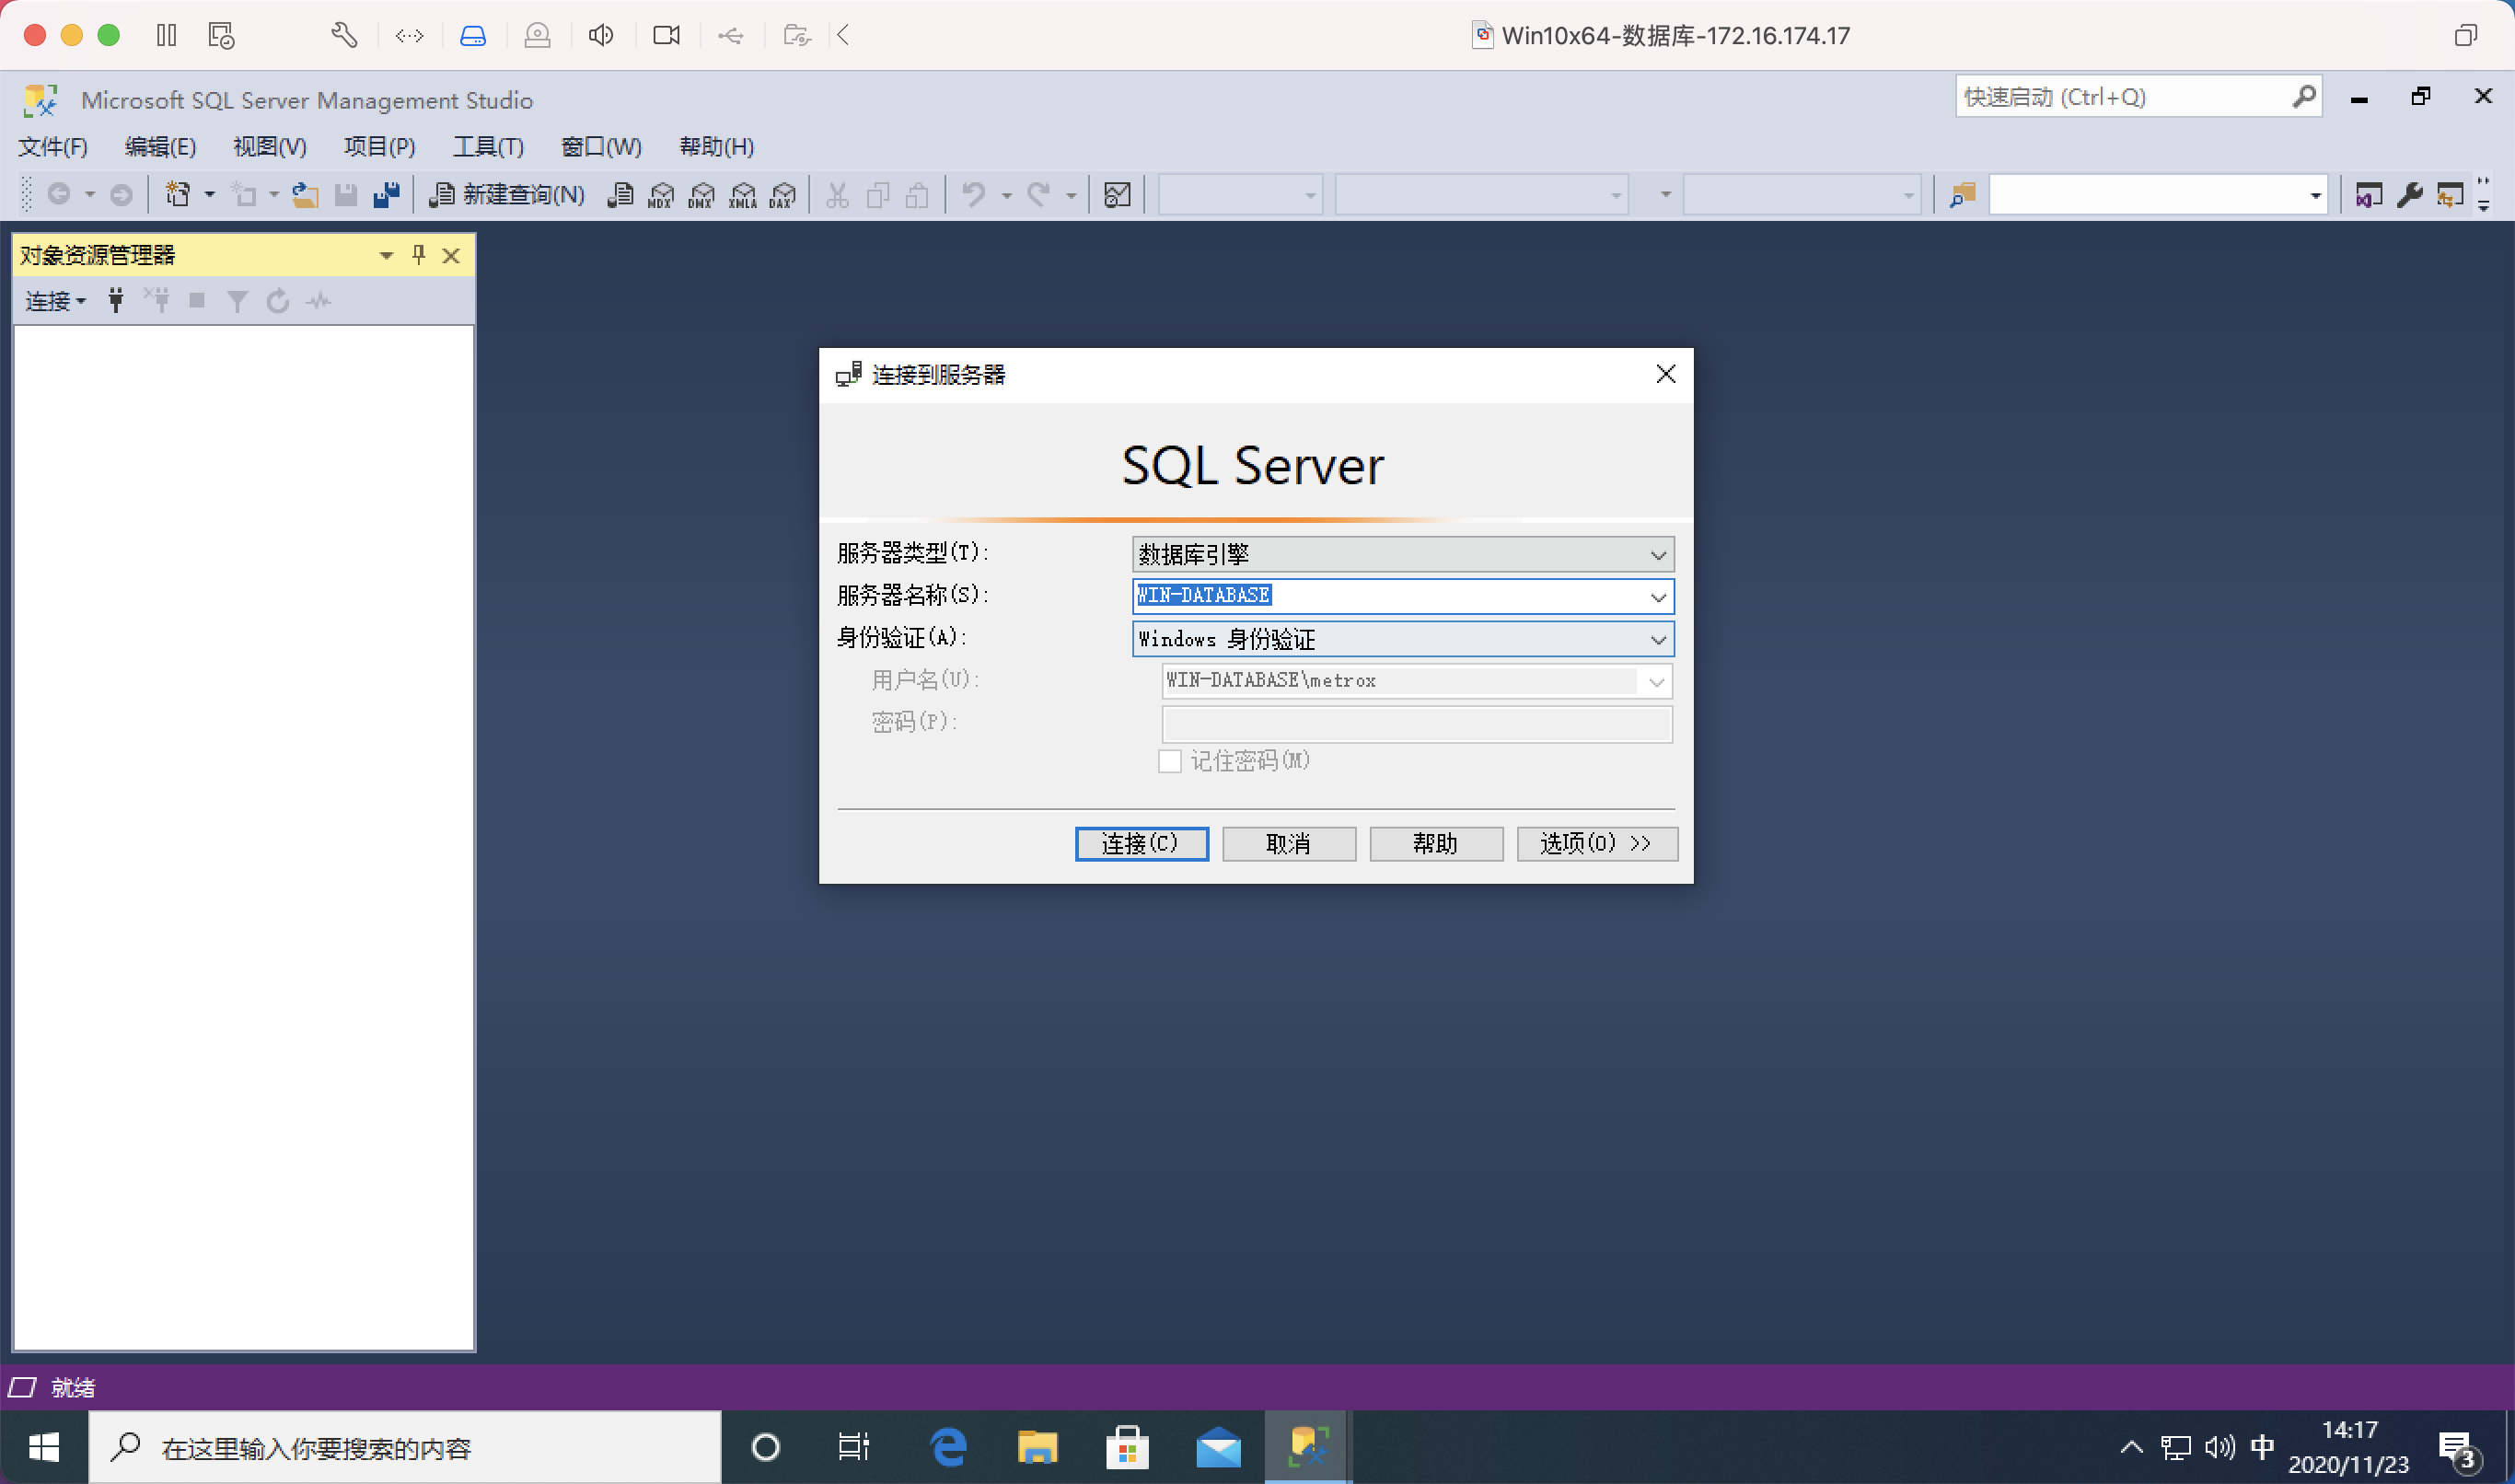Open the 帮助(H) menu
The width and height of the screenshot is (2515, 1484).
coord(716,147)
